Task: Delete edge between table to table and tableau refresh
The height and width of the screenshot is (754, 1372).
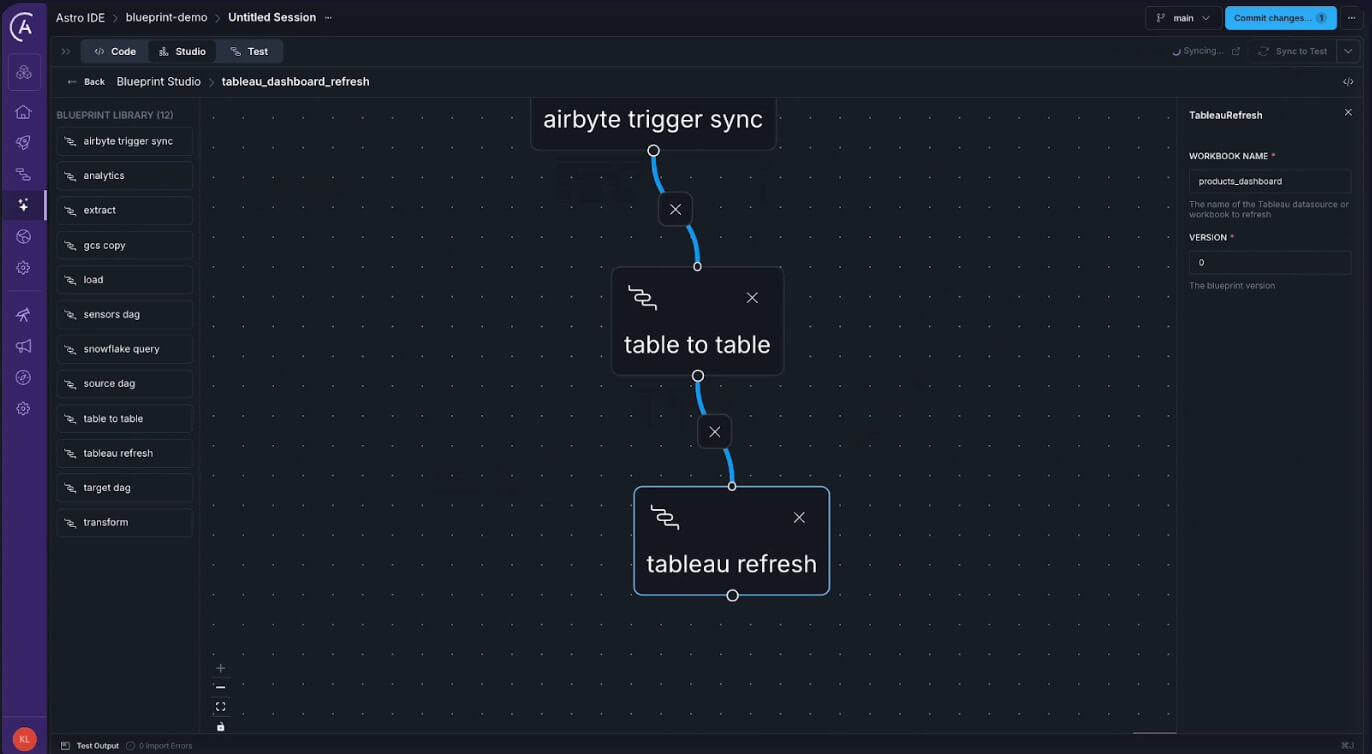Action: [714, 432]
